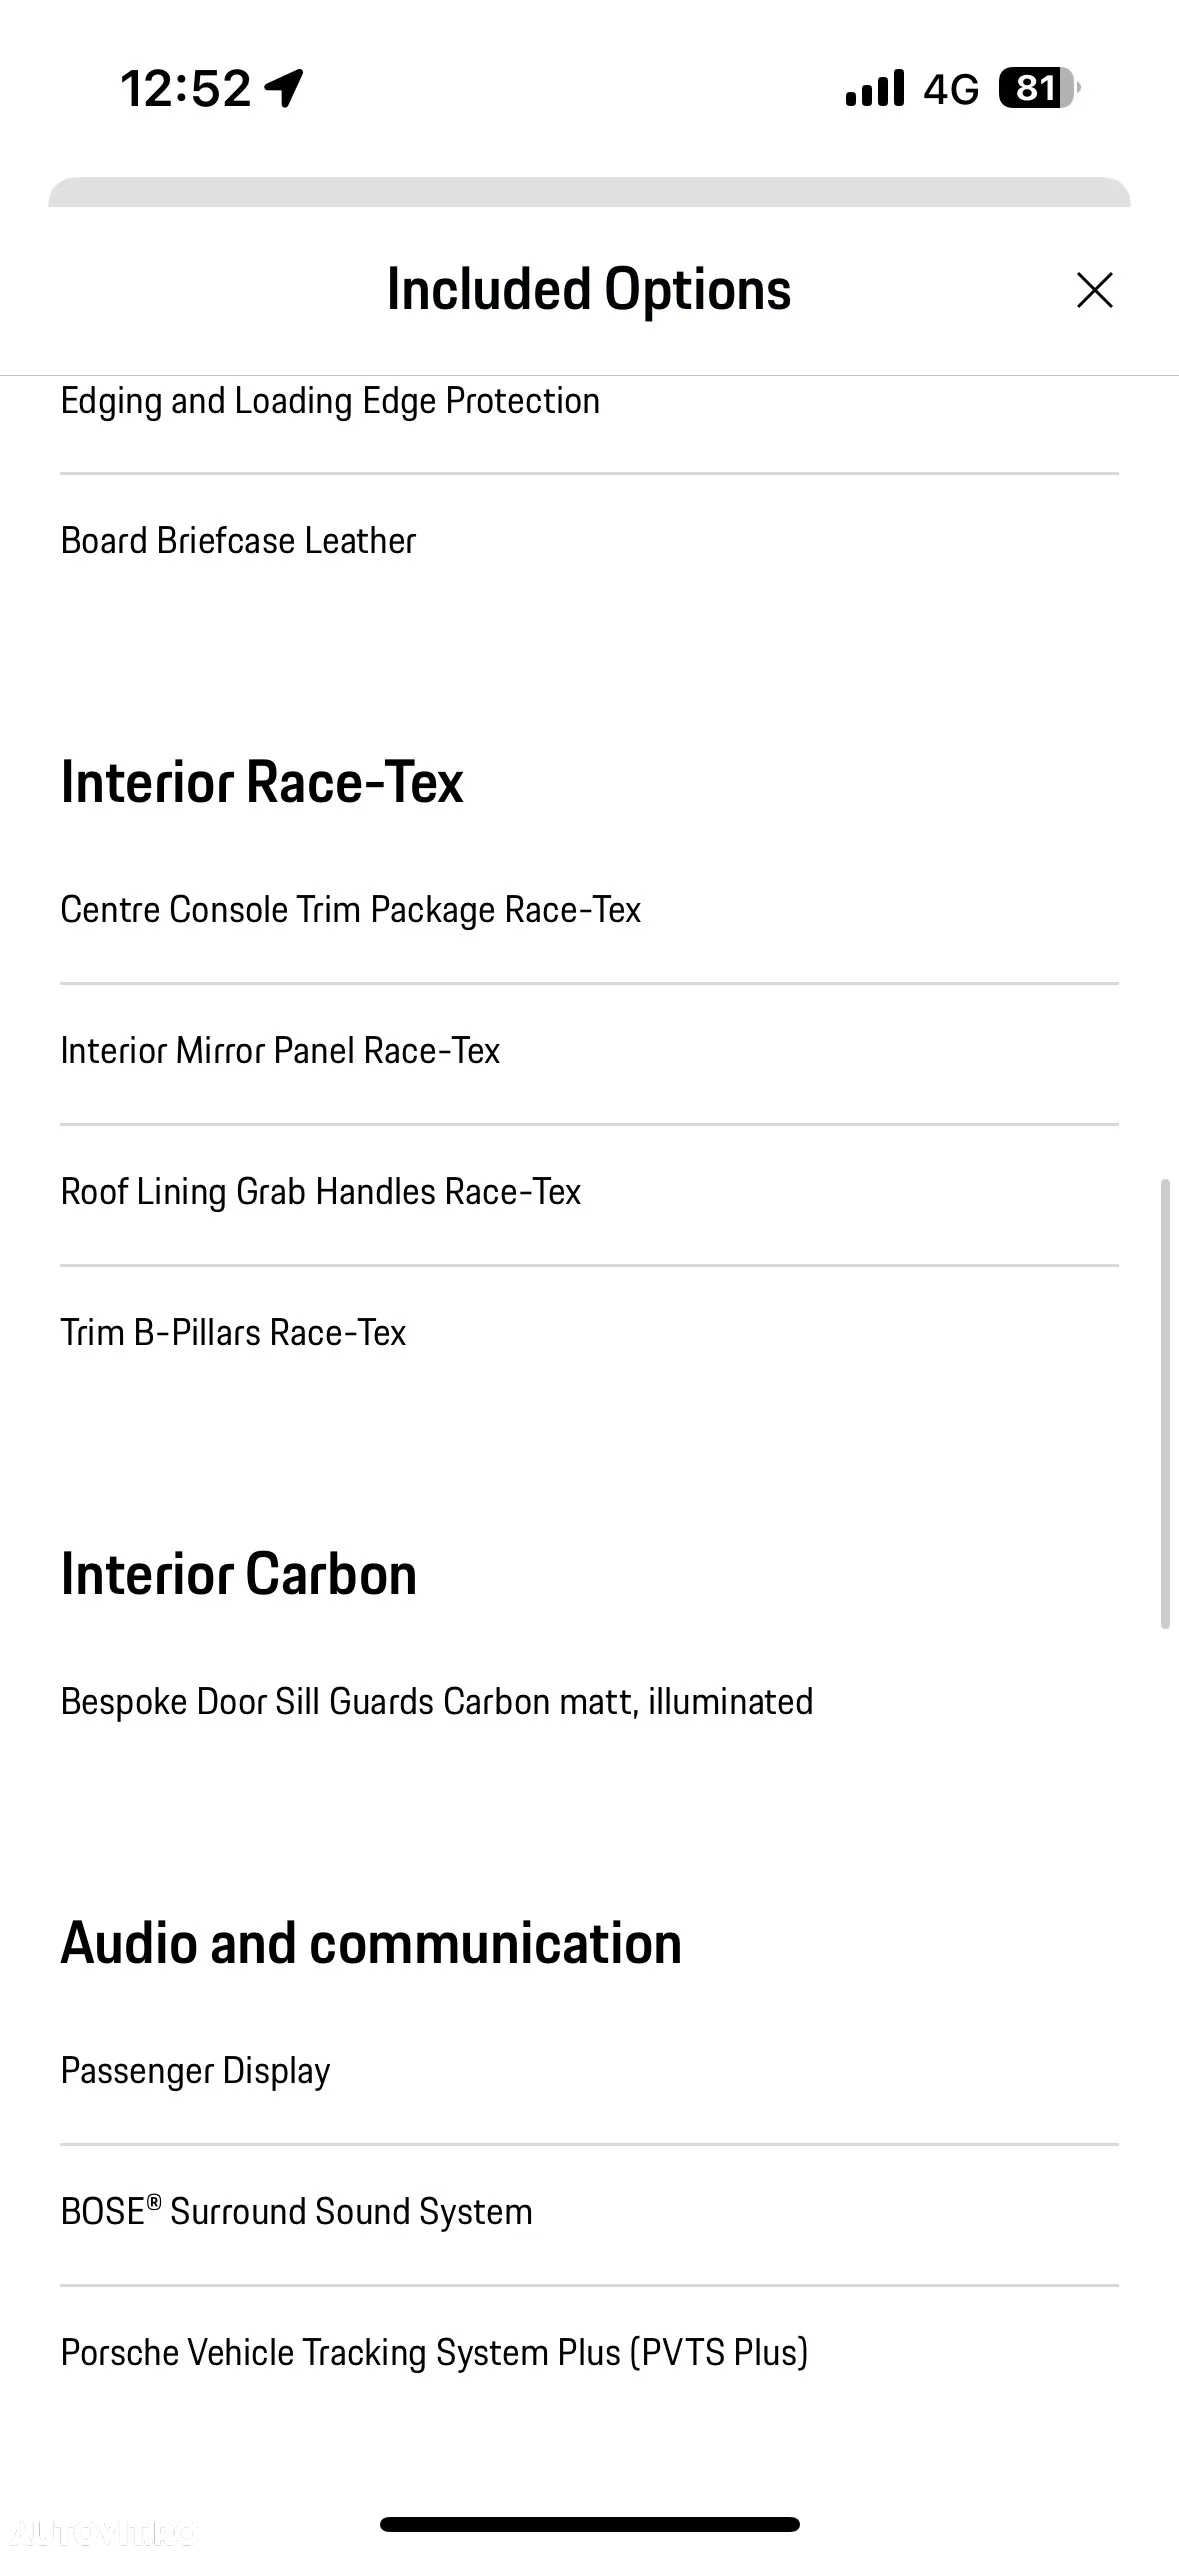Tap the 4G network indicator
1179x2556 pixels.
[951, 89]
